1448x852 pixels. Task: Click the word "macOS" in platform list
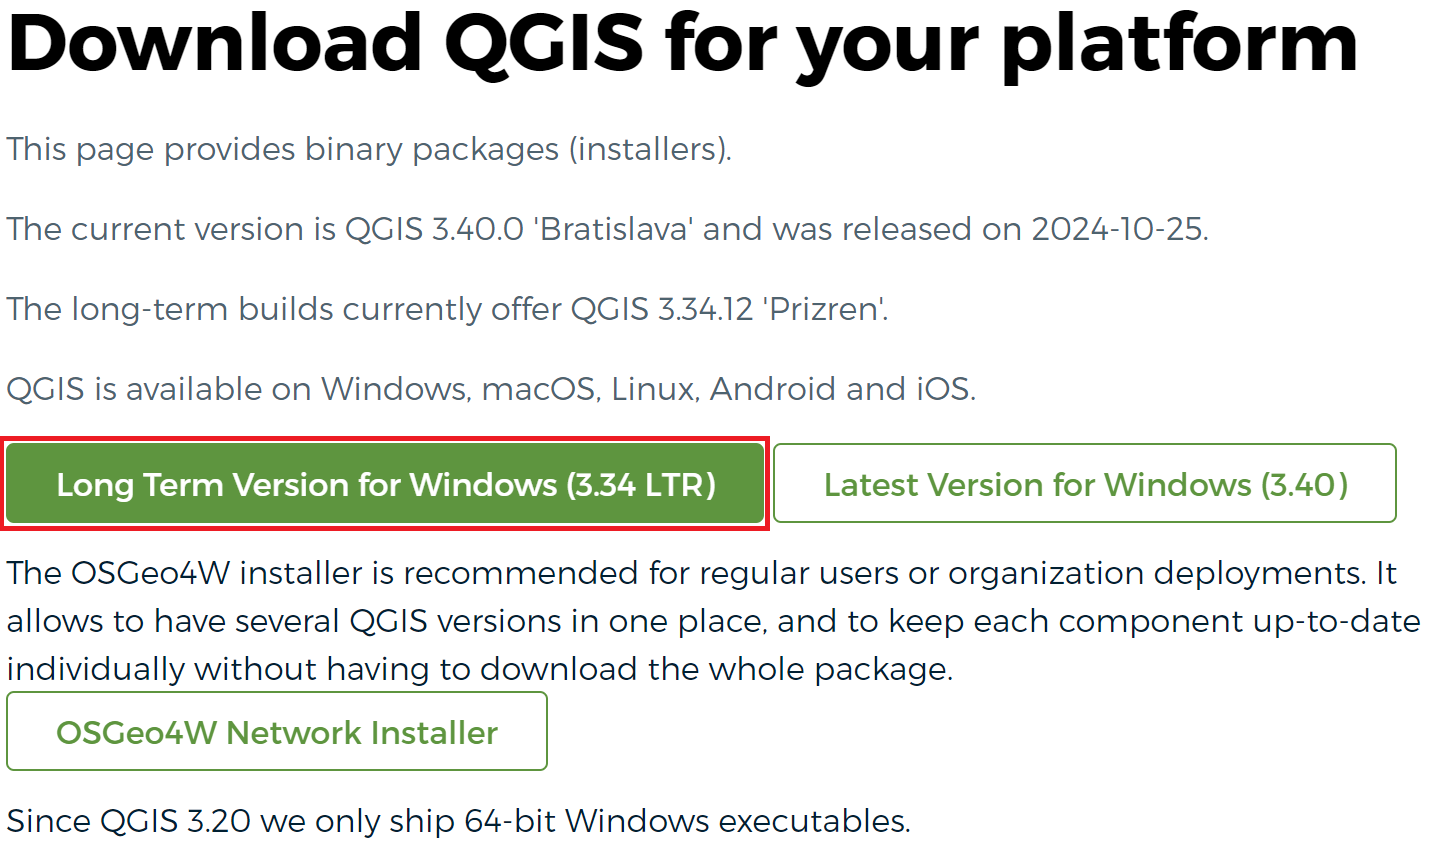point(539,389)
